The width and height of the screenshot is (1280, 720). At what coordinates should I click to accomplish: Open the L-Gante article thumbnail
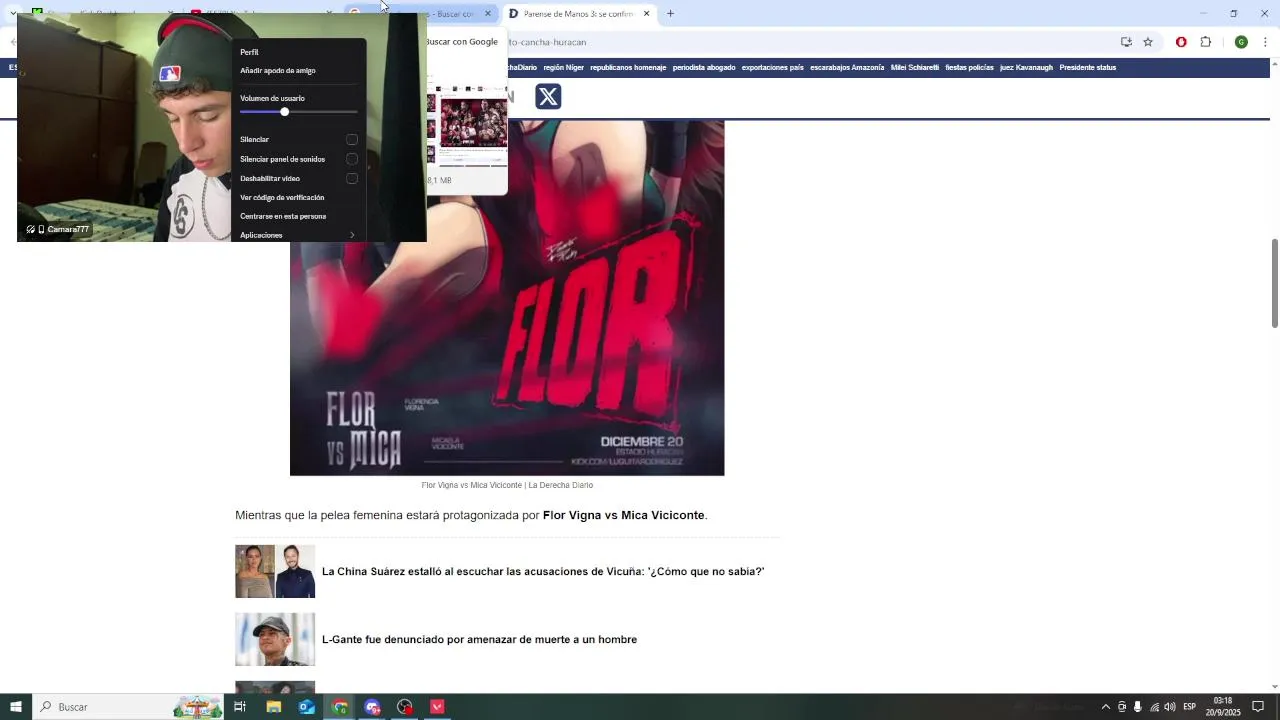pyautogui.click(x=275, y=639)
